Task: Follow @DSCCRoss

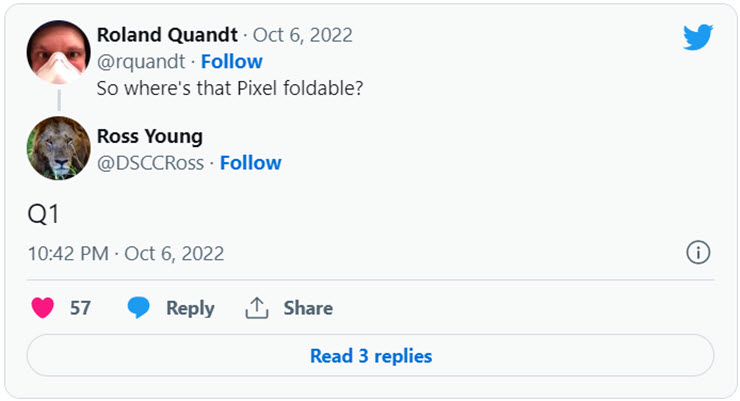Action: click(x=251, y=162)
